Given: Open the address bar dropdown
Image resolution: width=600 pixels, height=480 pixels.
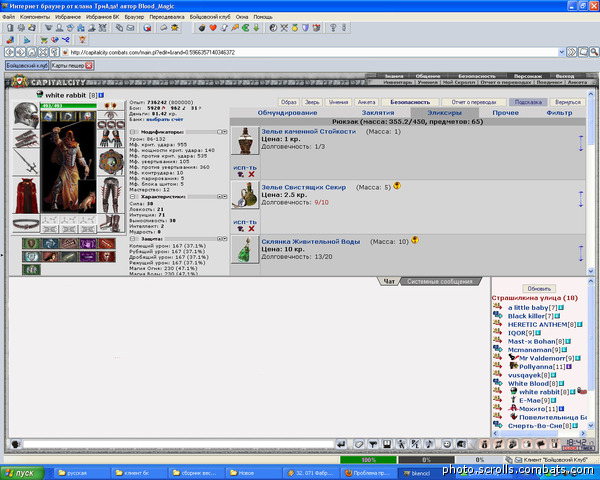Looking at the screenshot, I should click(x=561, y=52).
